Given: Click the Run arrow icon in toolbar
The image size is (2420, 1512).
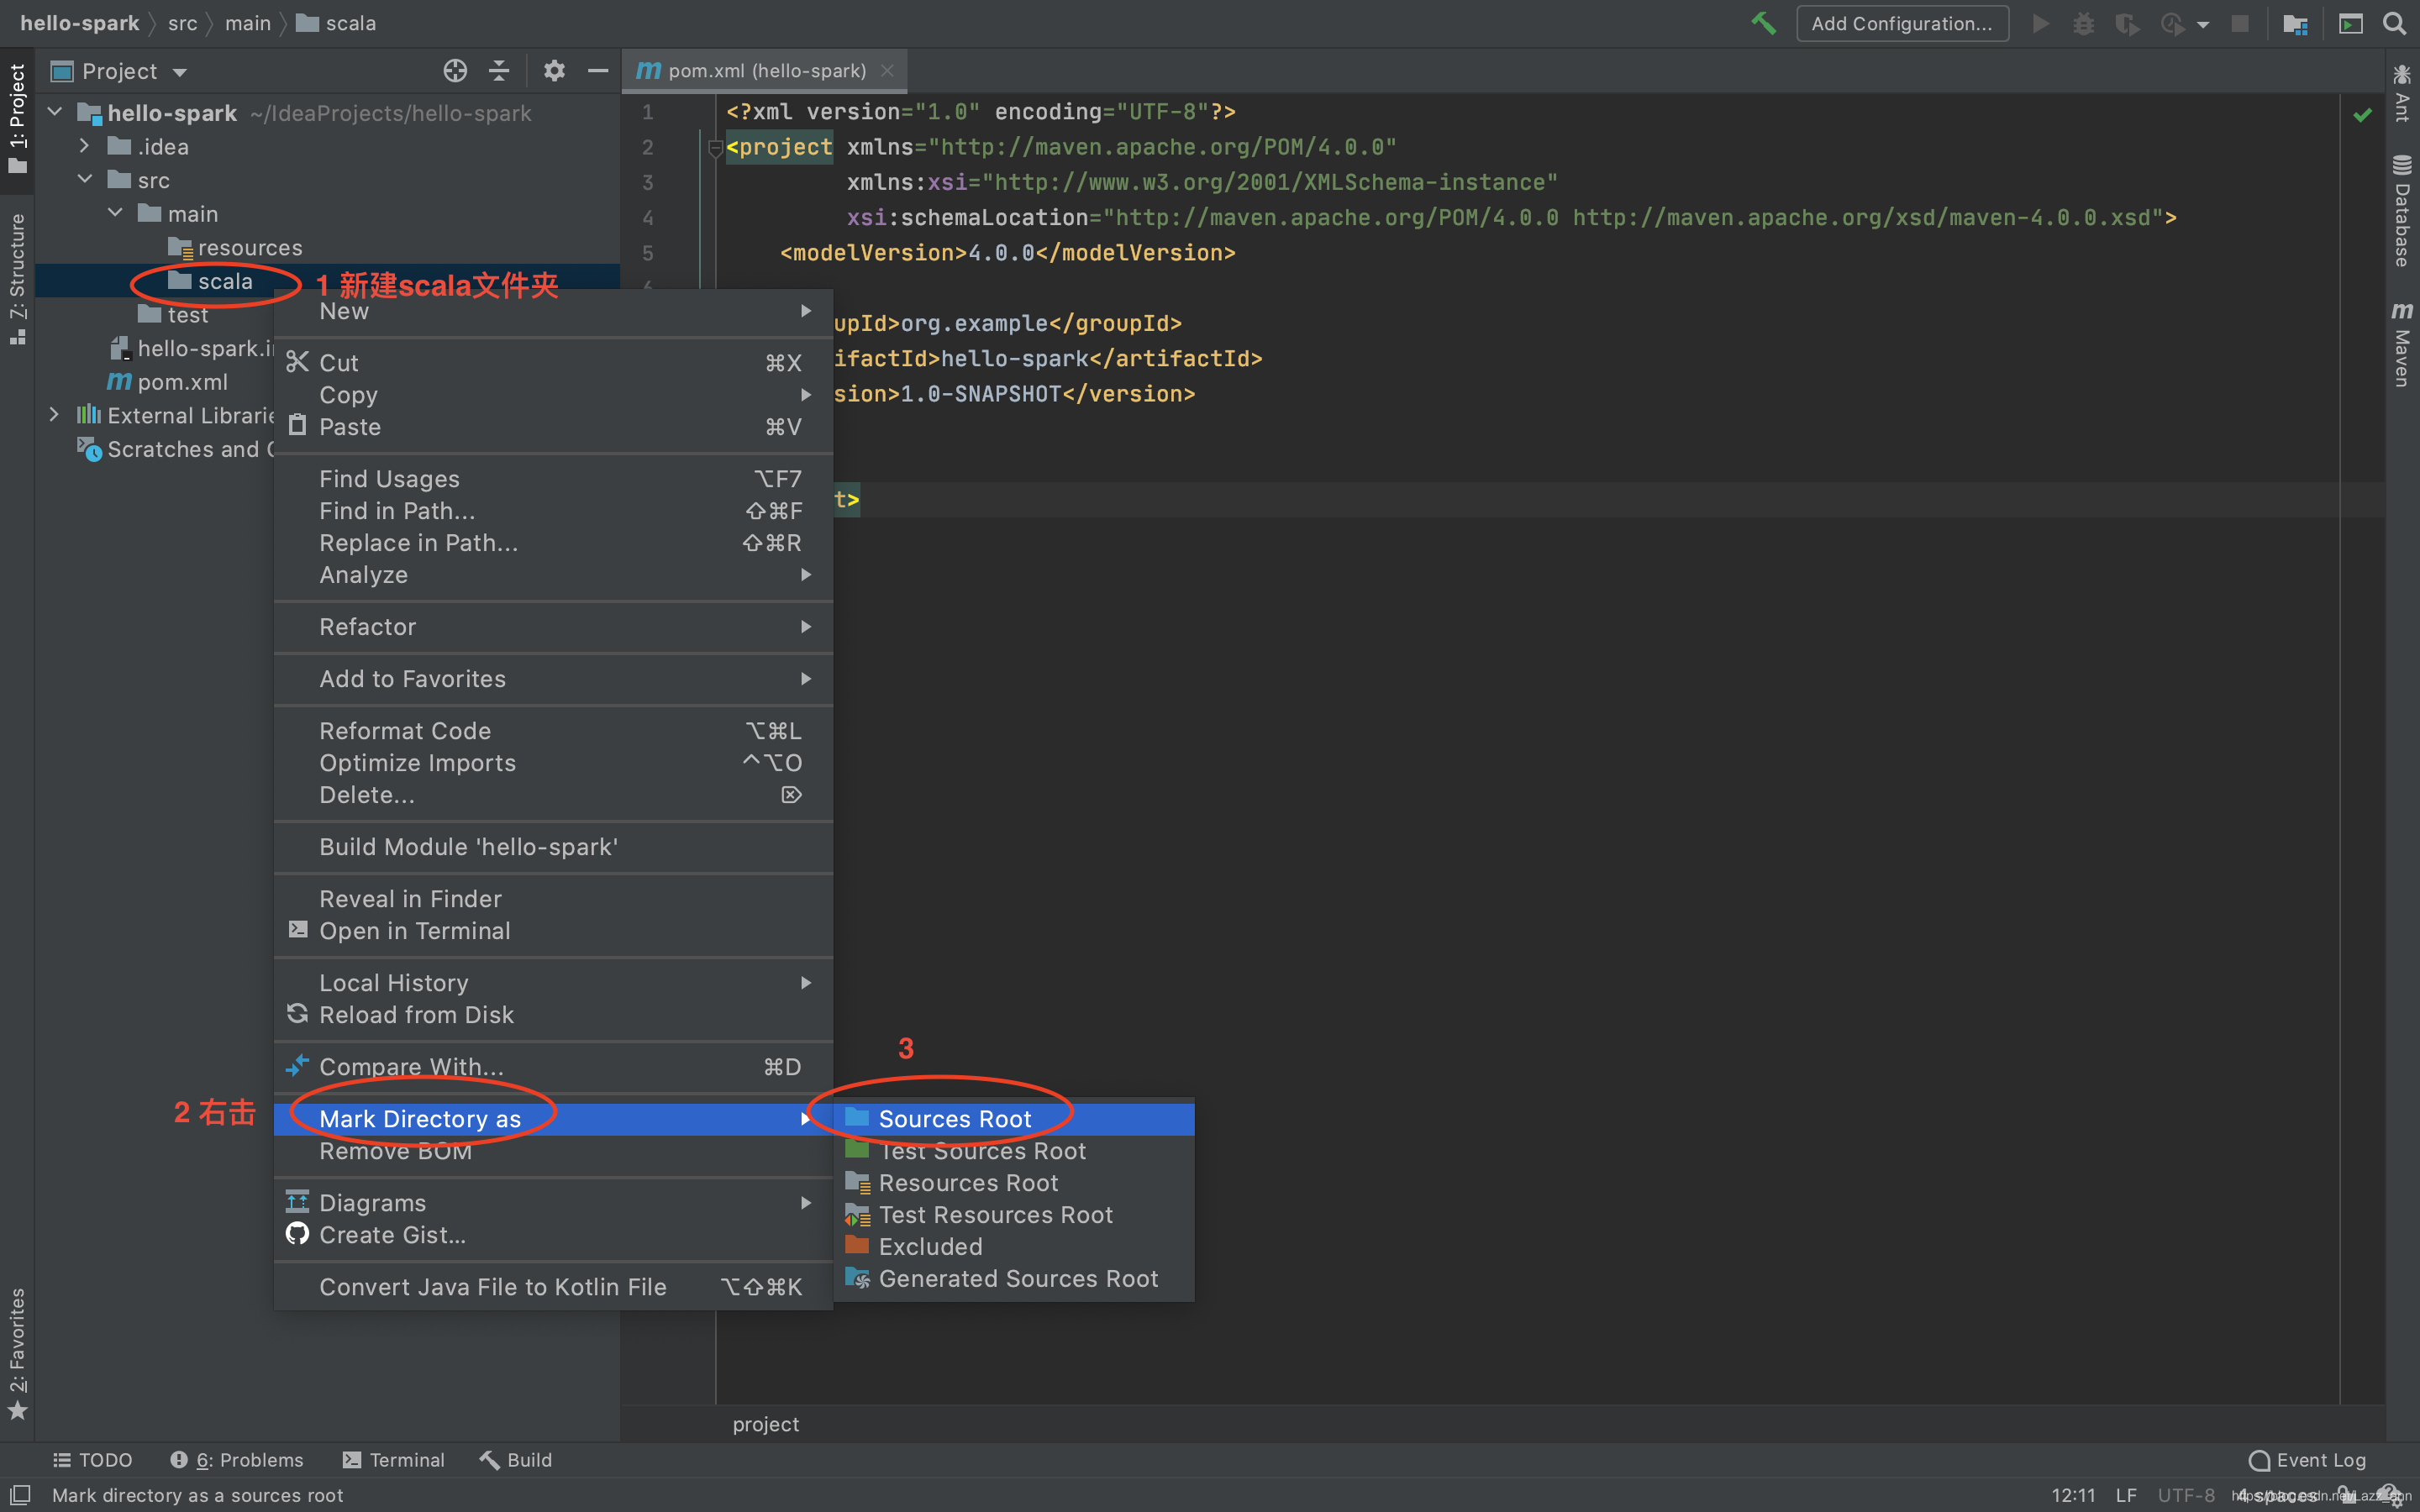Looking at the screenshot, I should (x=2041, y=23).
